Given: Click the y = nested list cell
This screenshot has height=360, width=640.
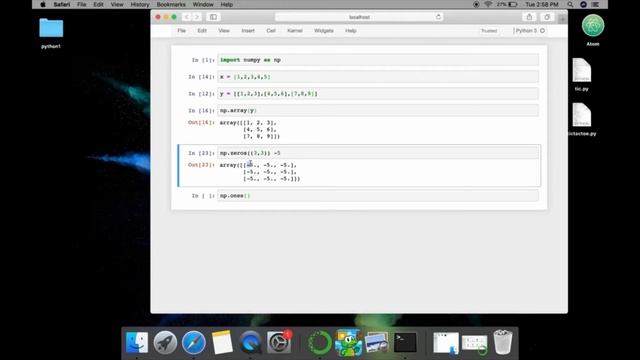Looking at the screenshot, I should click(378, 93).
